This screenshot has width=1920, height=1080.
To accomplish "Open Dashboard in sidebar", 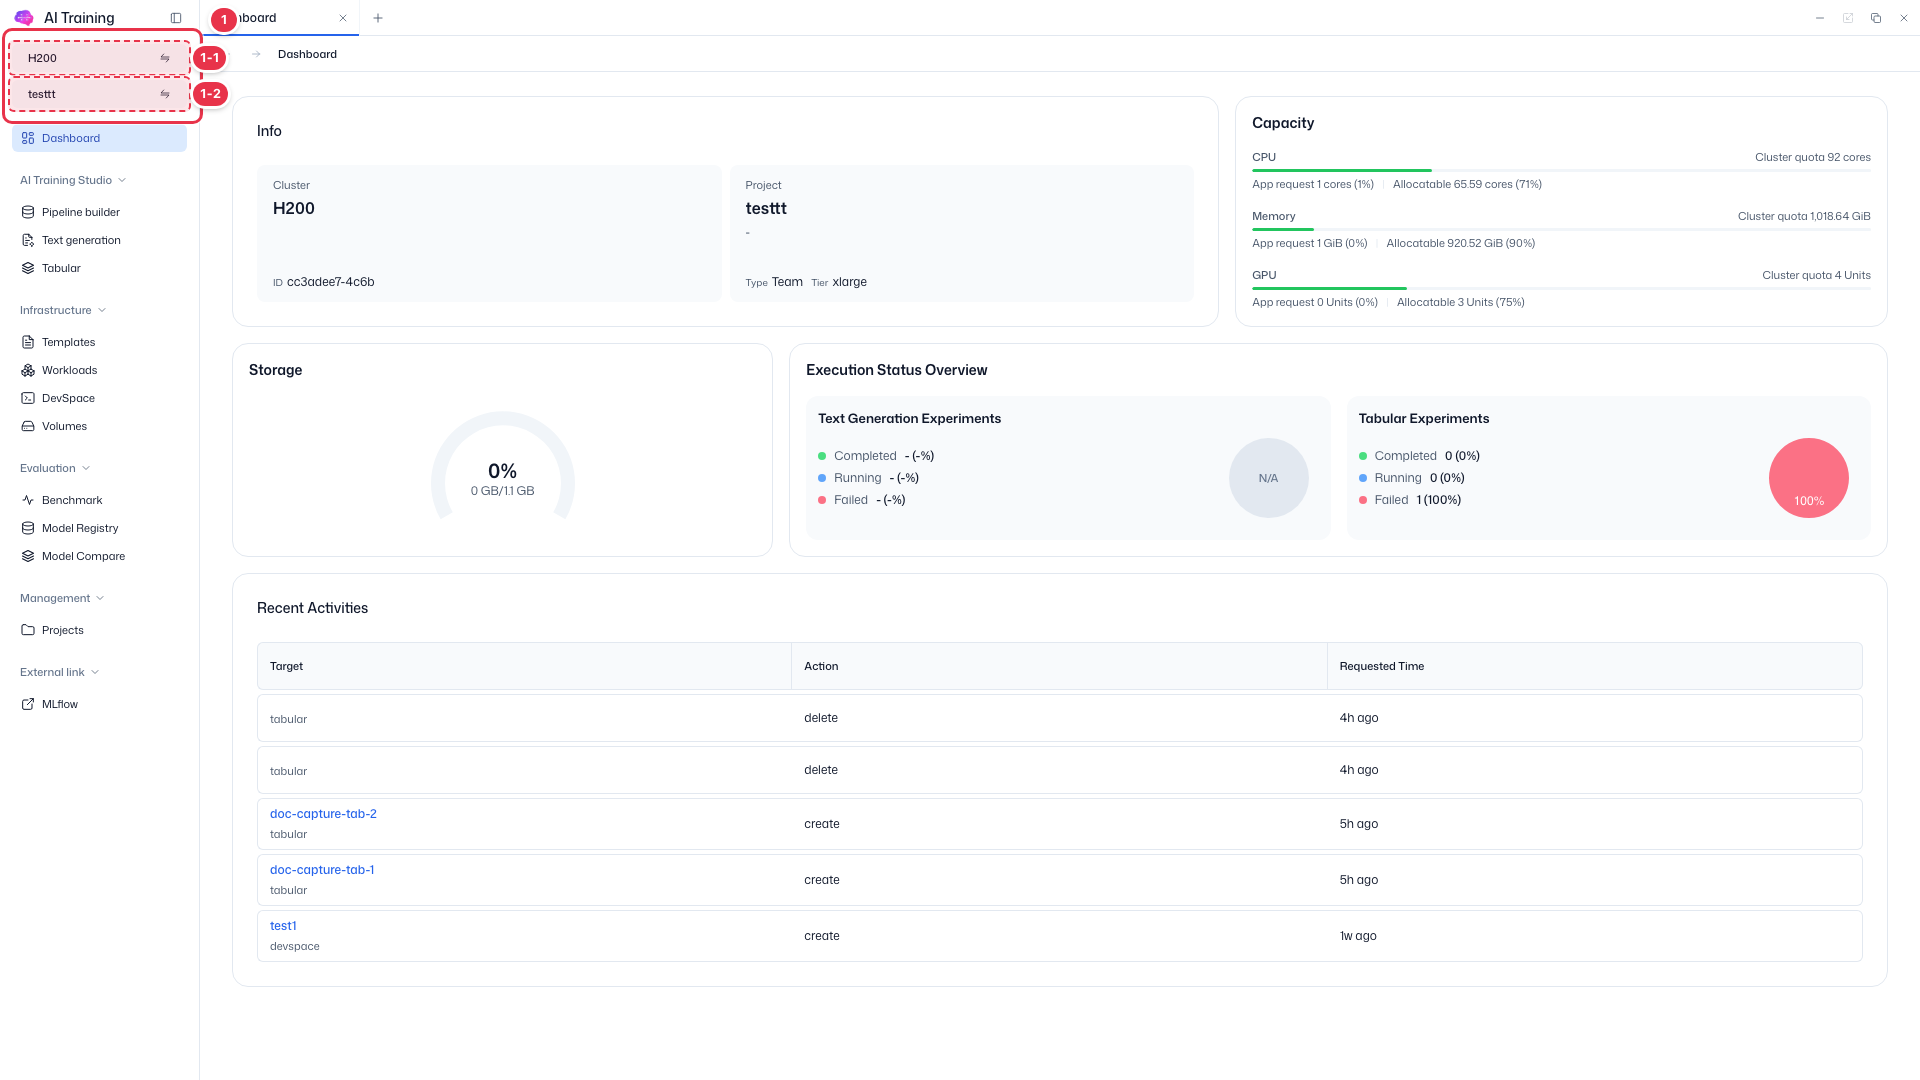I will [99, 138].
